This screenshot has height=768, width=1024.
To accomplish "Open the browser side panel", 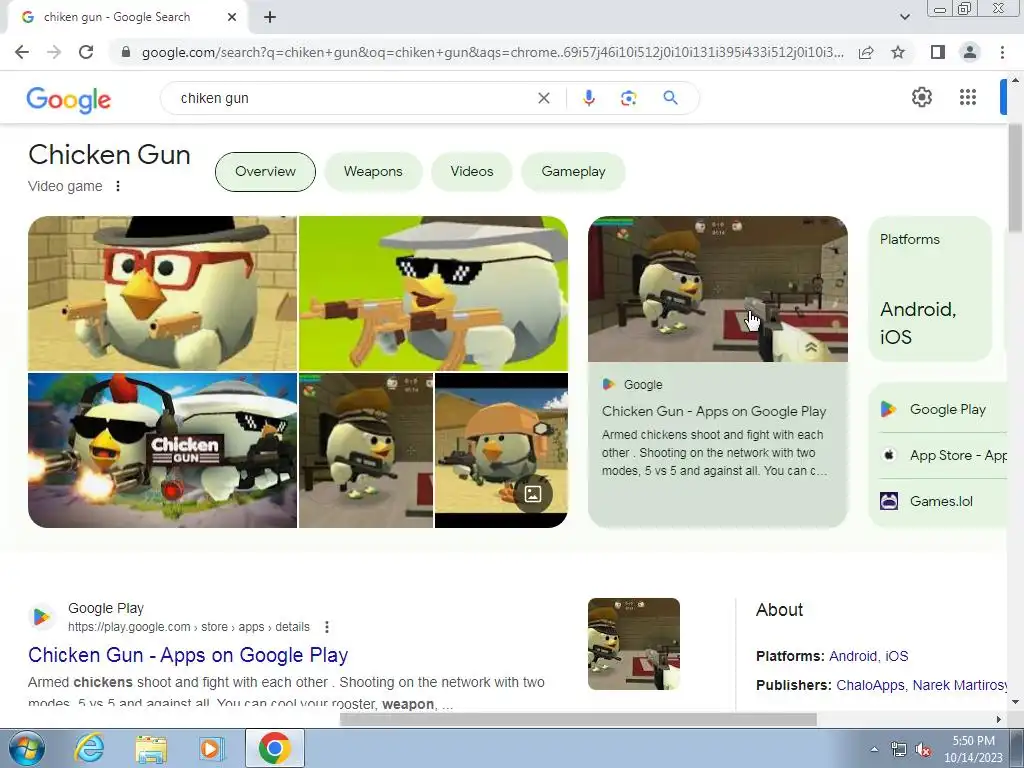I will [938, 52].
